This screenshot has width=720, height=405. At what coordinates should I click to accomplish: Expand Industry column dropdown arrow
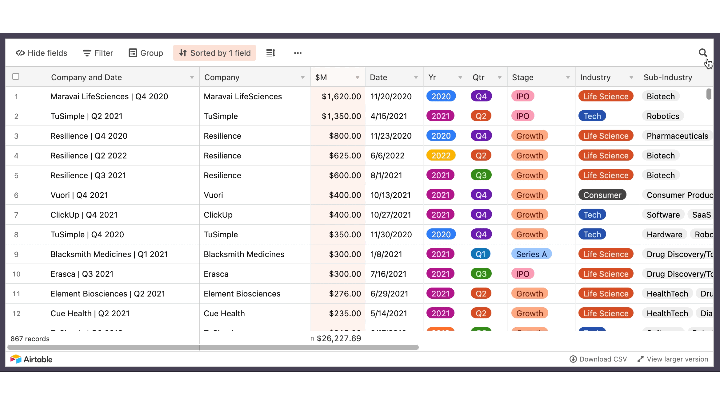click(631, 78)
